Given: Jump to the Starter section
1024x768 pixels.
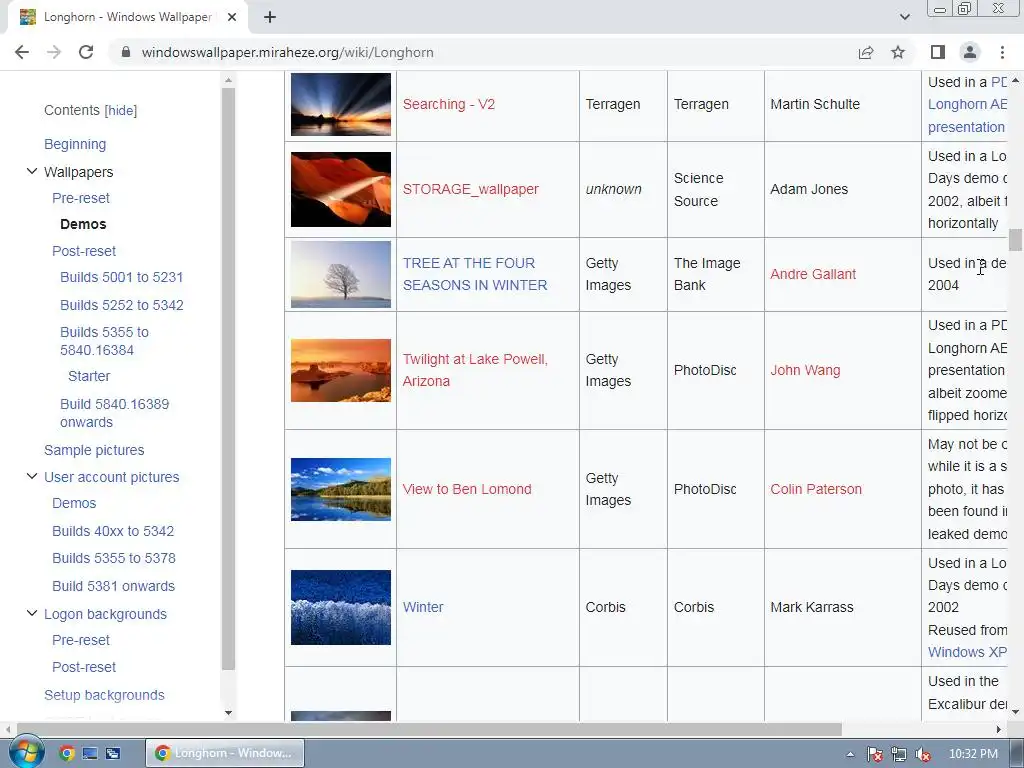Looking at the screenshot, I should 89,376.
